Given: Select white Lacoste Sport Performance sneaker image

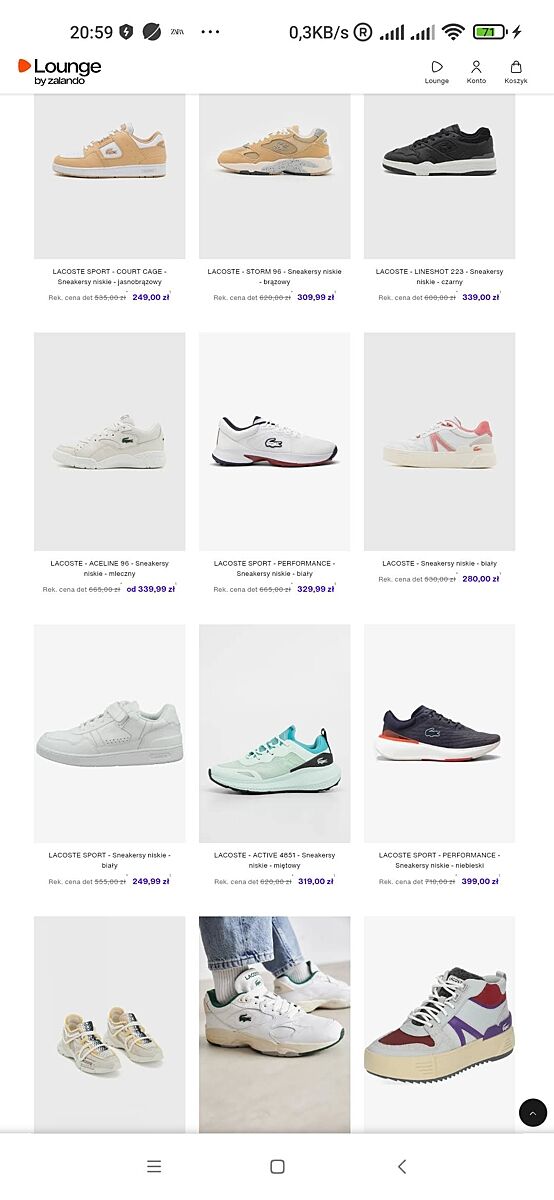Looking at the screenshot, I should tap(275, 442).
